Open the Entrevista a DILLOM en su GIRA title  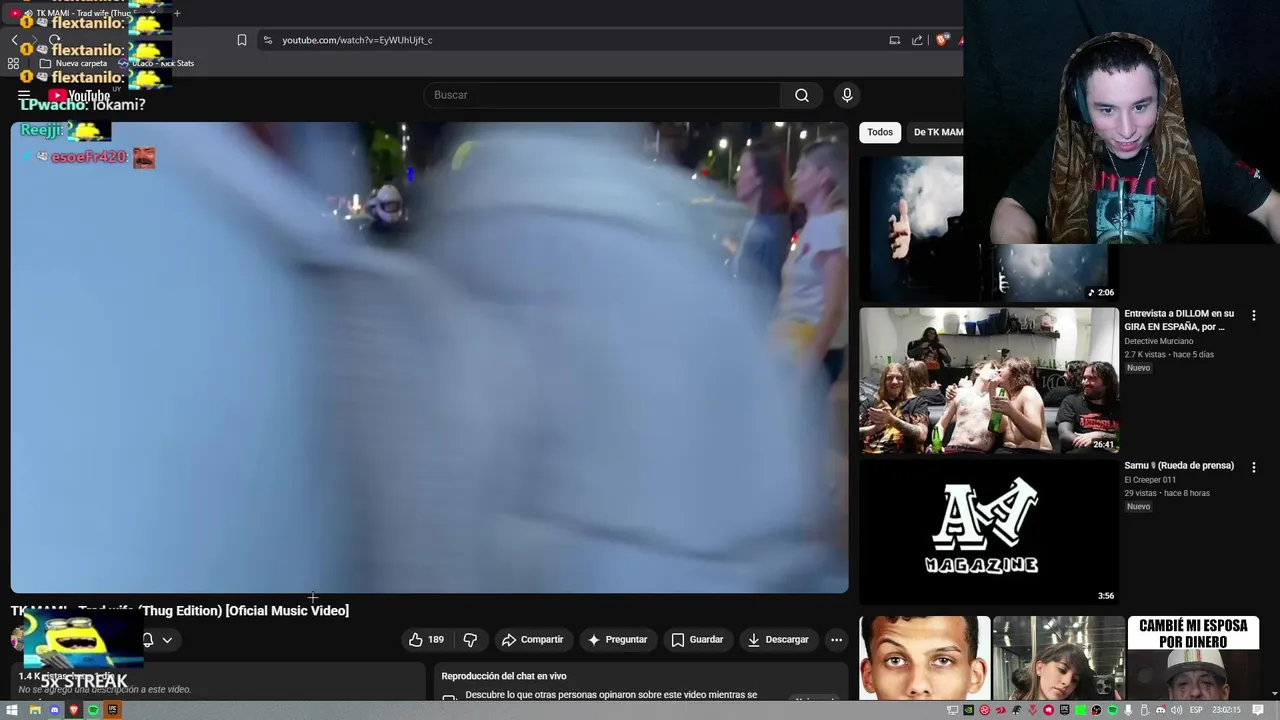coord(1179,320)
